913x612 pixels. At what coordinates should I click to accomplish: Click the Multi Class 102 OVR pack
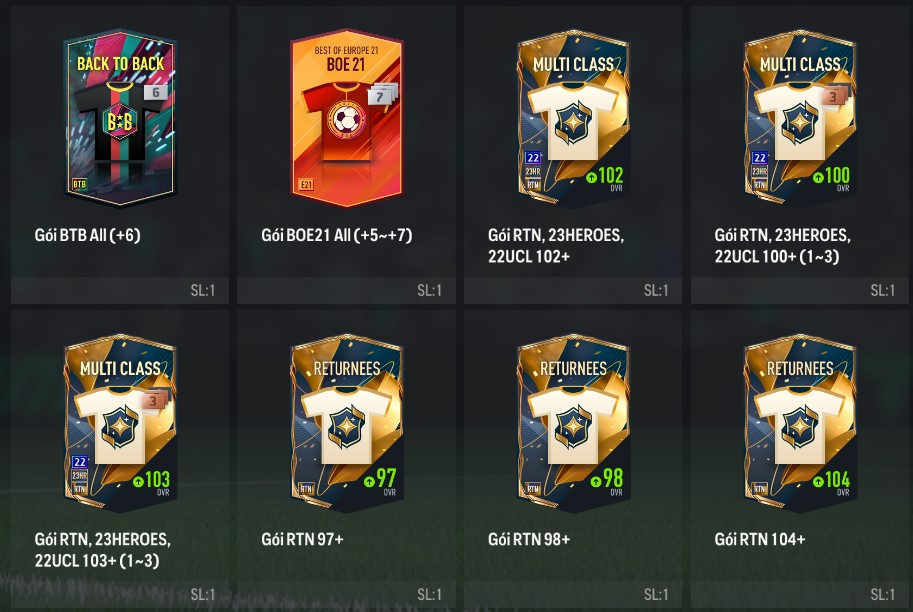(x=574, y=118)
